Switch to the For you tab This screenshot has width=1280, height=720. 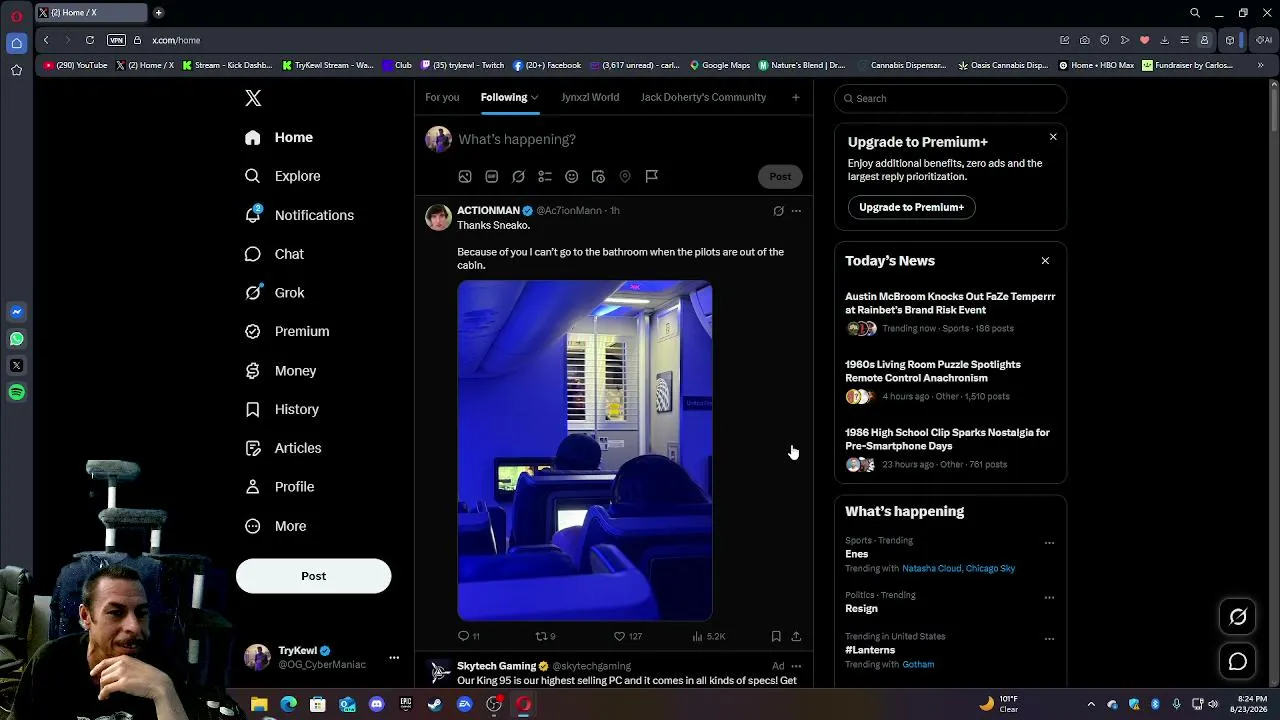(442, 97)
